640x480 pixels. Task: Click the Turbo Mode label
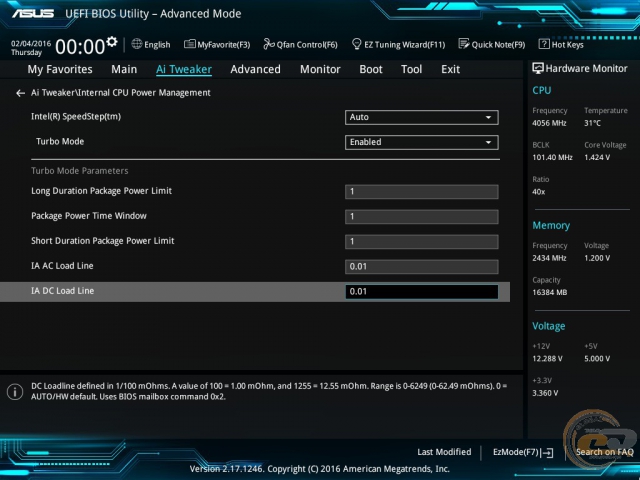click(x=60, y=142)
